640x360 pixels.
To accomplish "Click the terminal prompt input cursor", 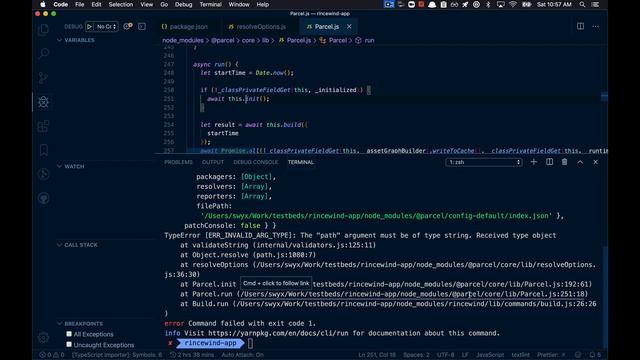I will click(x=250, y=343).
